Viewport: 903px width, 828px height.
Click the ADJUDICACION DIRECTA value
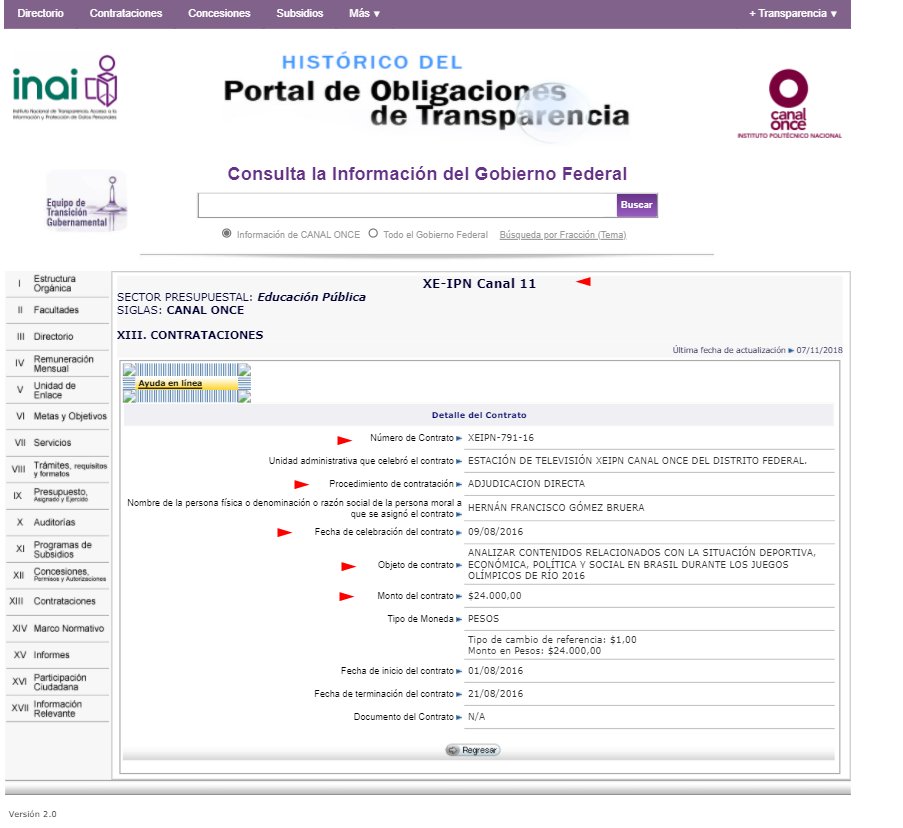(526, 484)
